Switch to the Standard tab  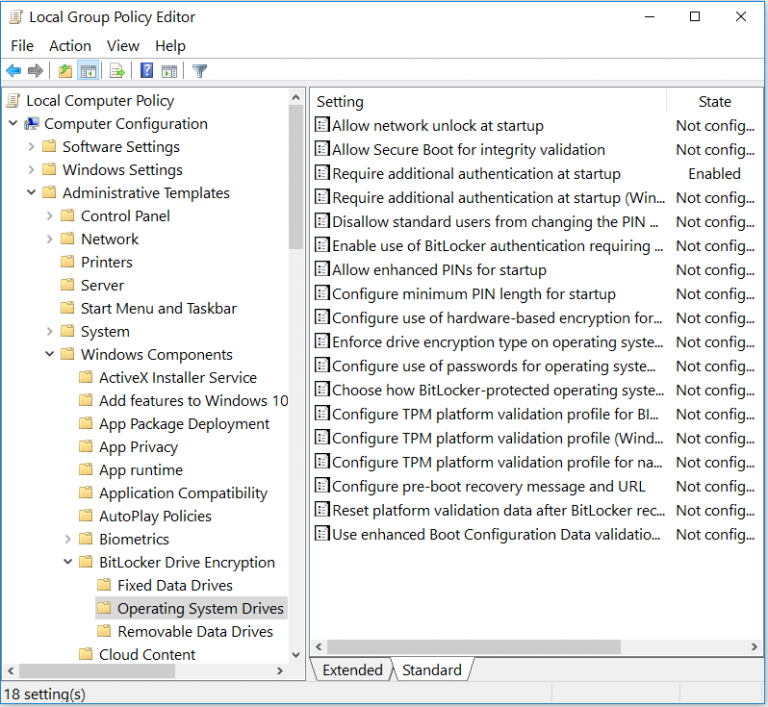pos(432,670)
